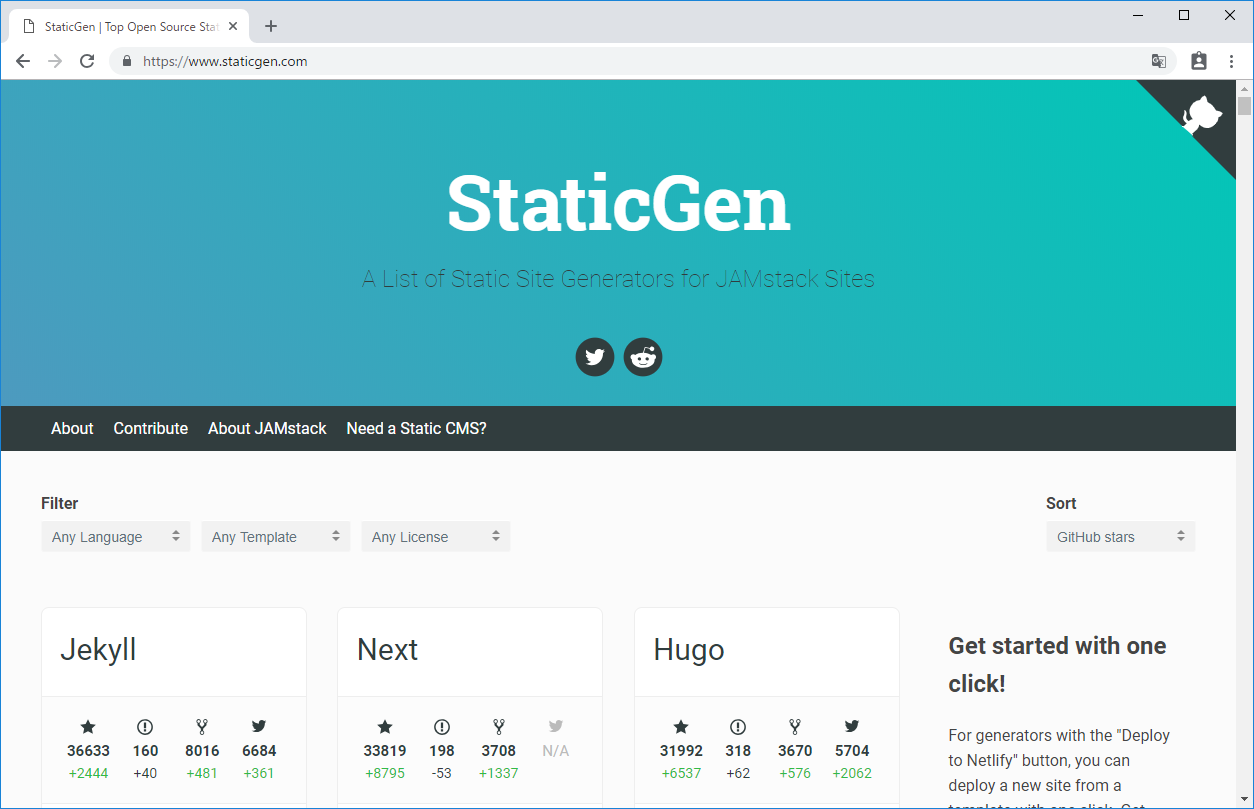Expand the Any License filter dropdown
This screenshot has width=1254, height=809.
(436, 536)
